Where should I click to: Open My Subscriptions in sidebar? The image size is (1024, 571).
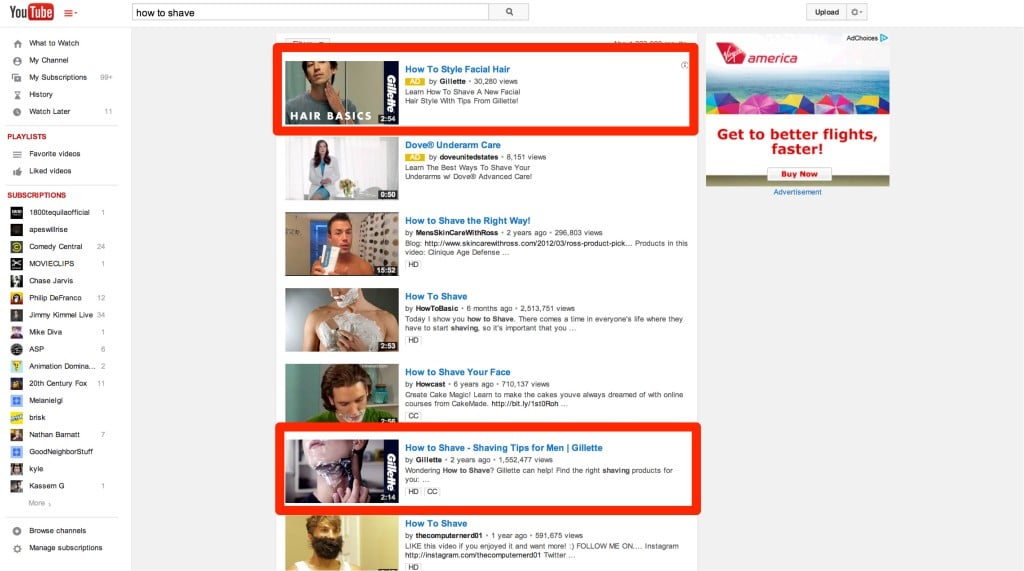click(x=57, y=77)
